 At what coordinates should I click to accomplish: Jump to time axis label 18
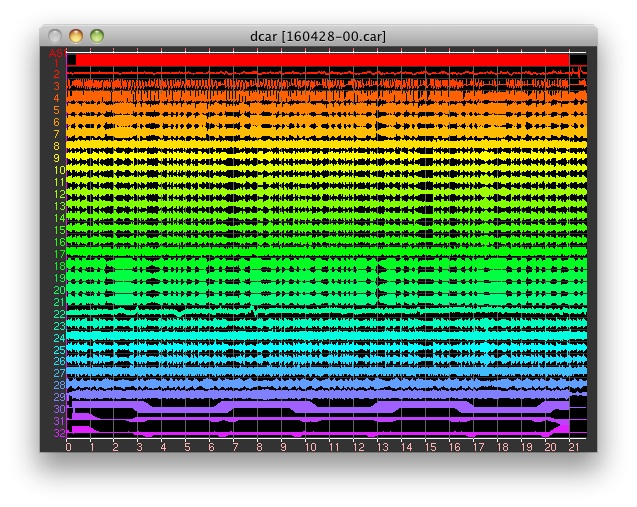(x=503, y=447)
